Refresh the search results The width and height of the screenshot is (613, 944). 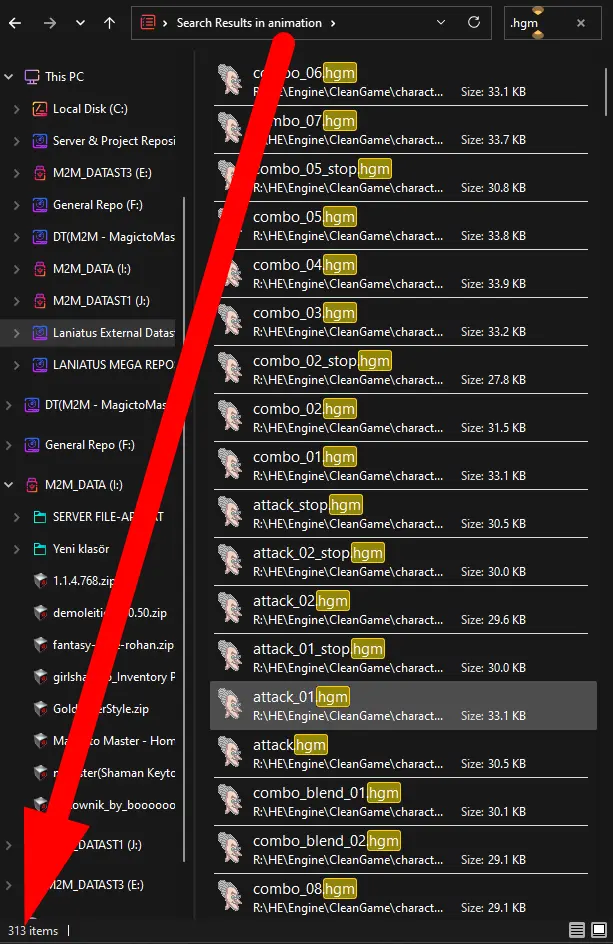click(x=474, y=22)
